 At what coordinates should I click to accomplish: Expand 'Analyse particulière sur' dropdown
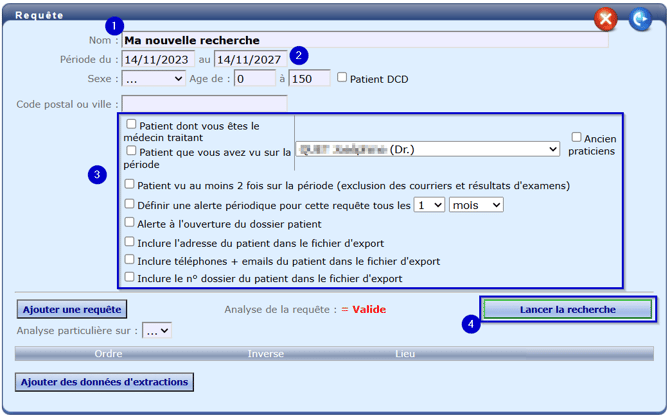(x=157, y=329)
